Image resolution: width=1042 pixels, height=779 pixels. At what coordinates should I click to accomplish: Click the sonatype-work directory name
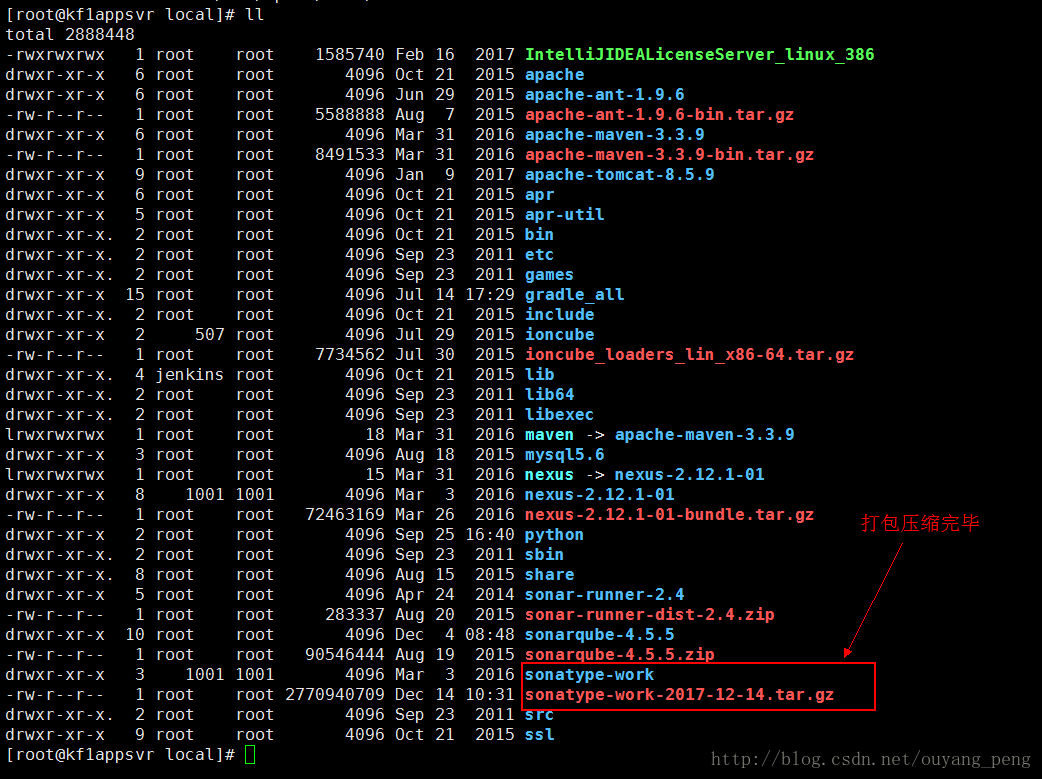click(589, 675)
